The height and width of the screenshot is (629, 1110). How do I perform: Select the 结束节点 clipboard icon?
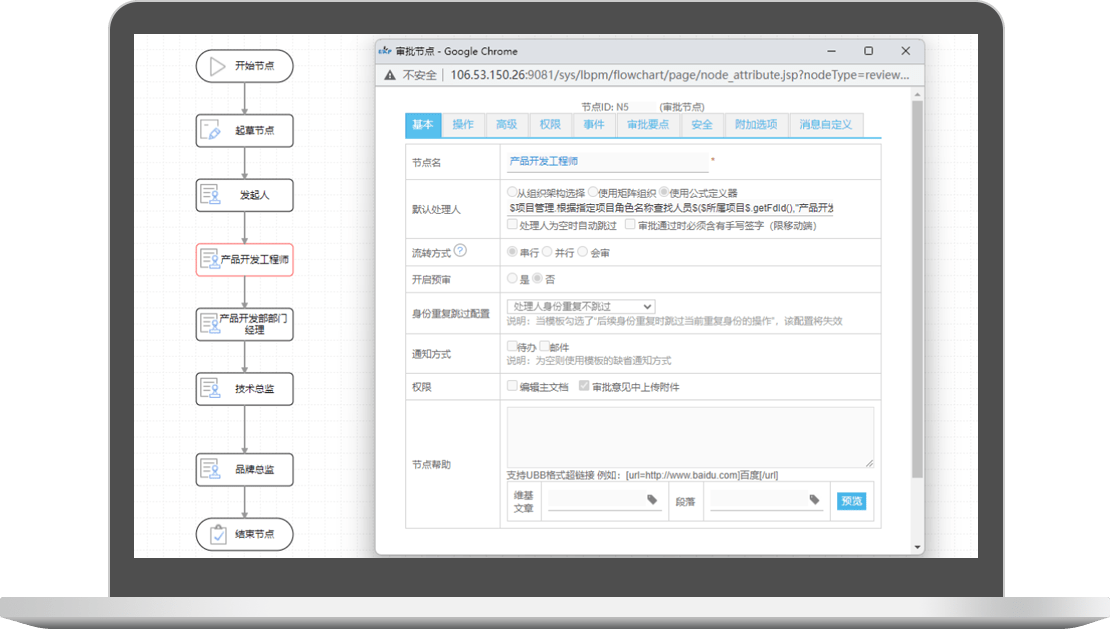click(217, 534)
